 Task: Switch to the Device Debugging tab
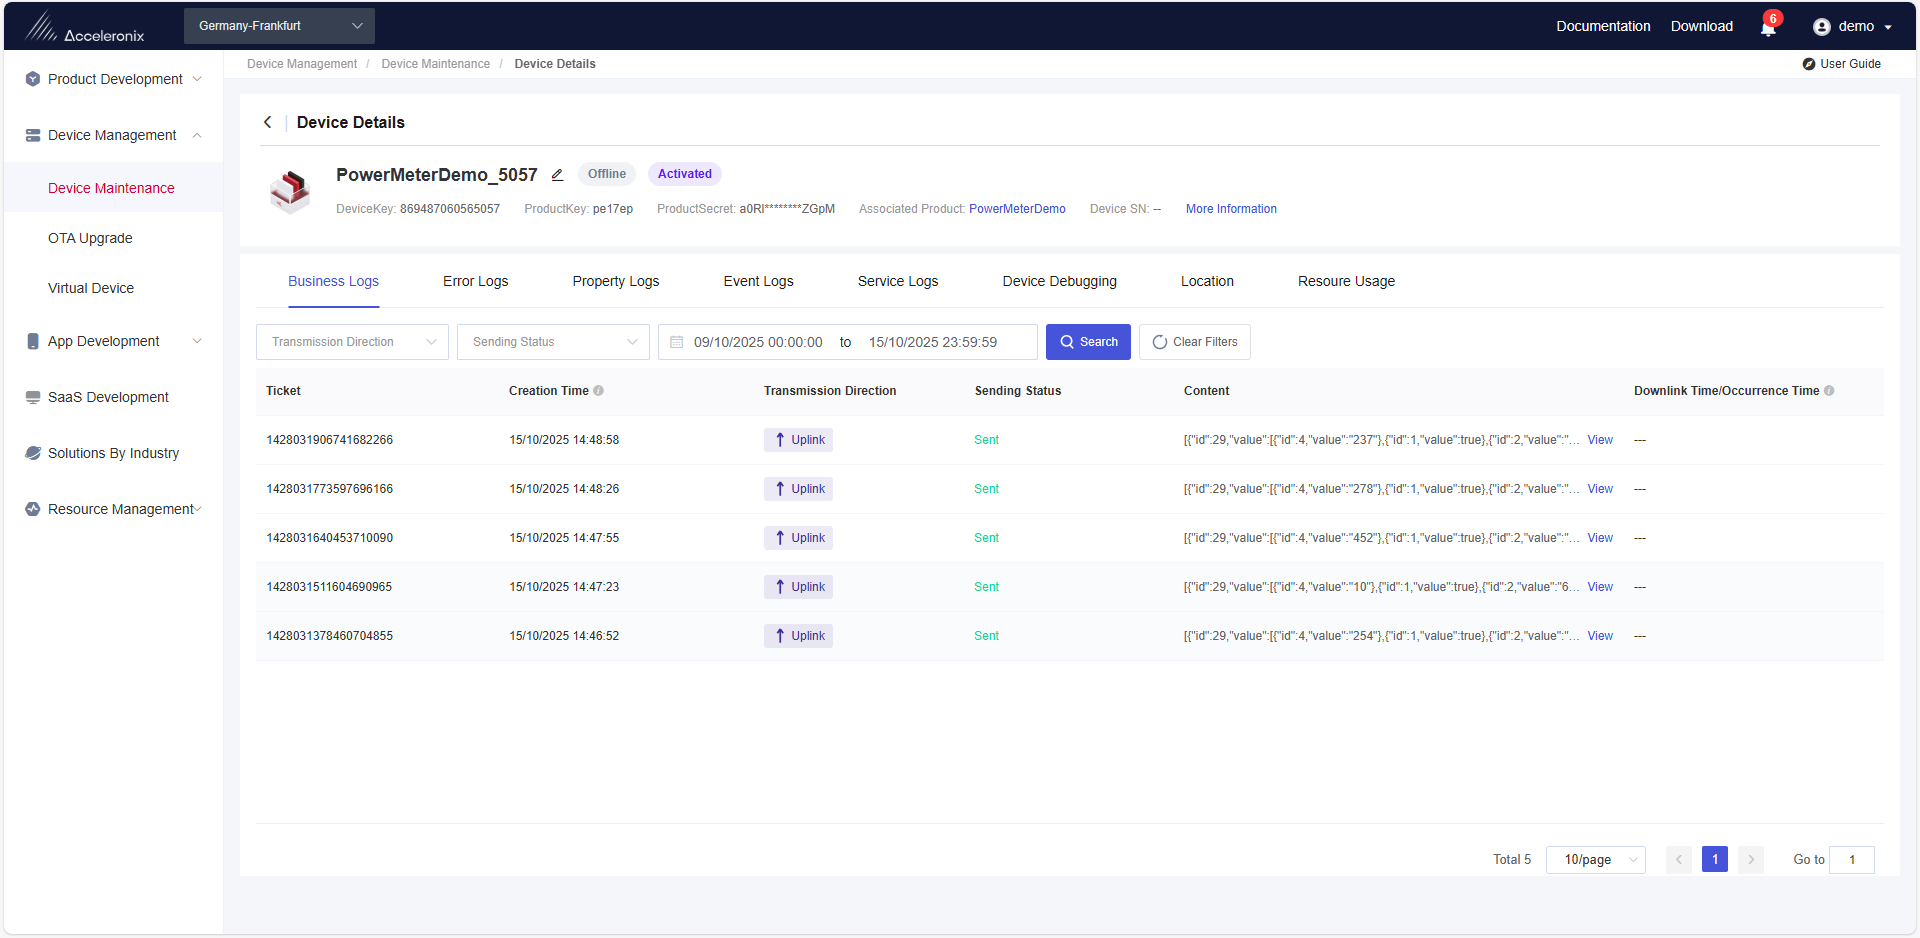[1059, 282]
